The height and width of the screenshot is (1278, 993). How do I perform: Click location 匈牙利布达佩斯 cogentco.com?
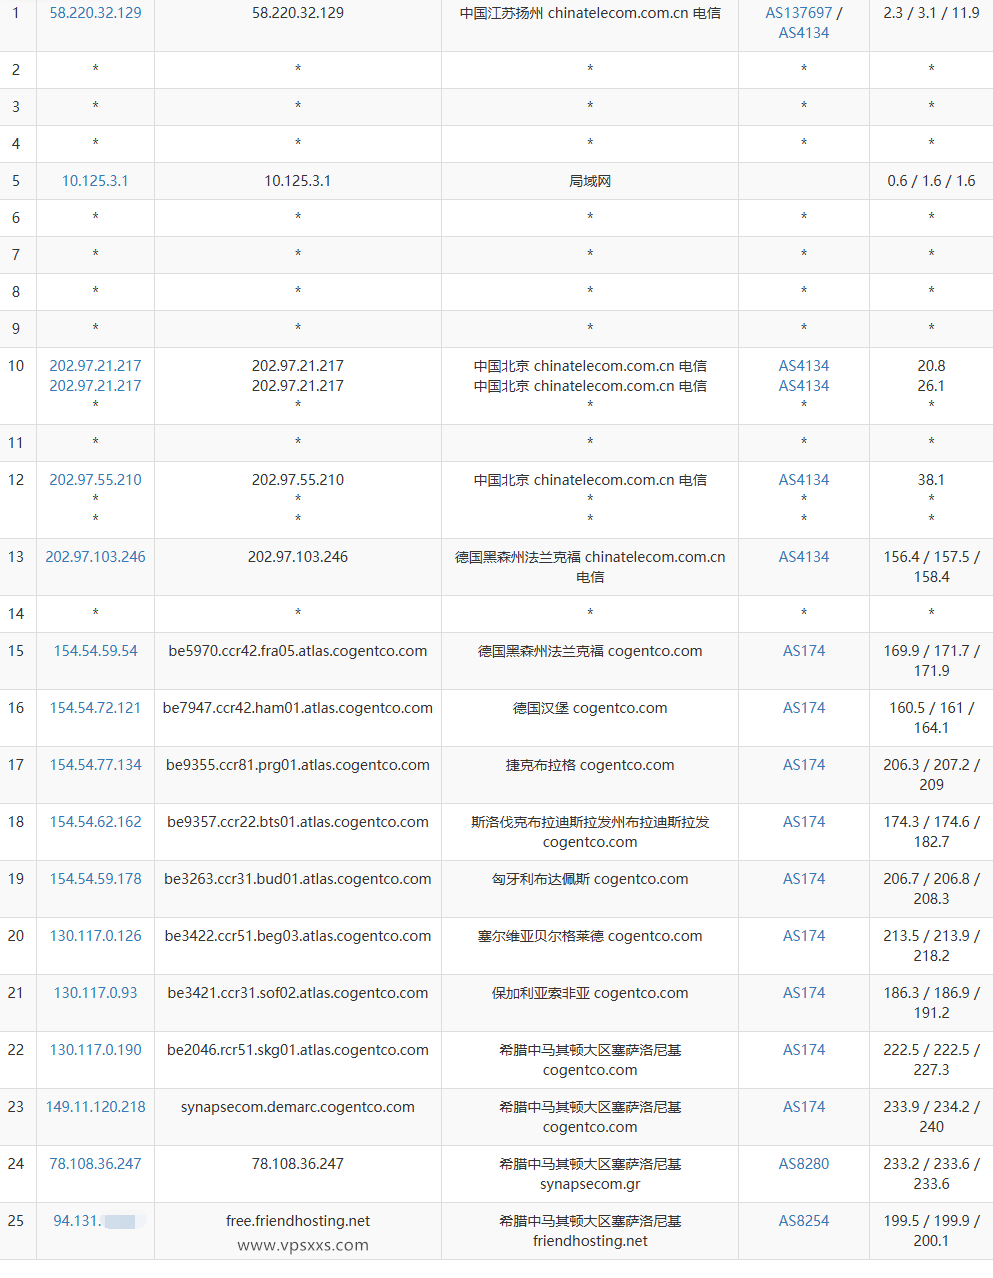coord(590,879)
